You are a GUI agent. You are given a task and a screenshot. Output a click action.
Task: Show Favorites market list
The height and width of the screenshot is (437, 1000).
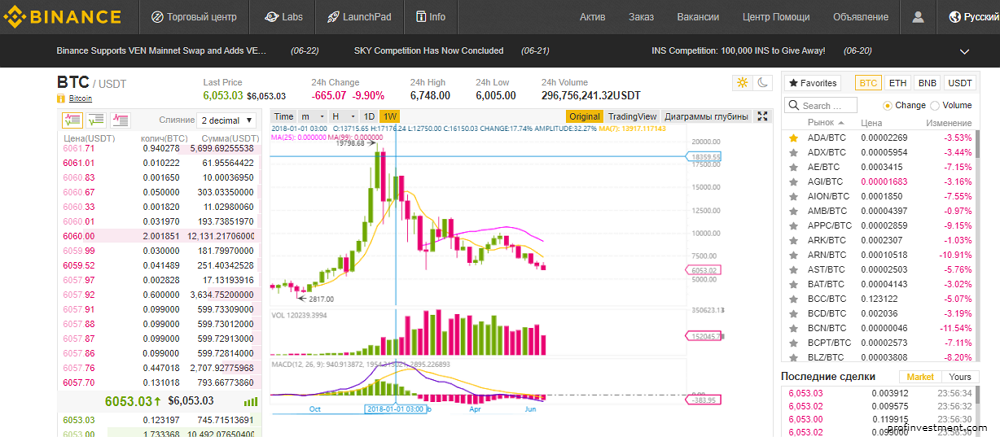click(812, 83)
